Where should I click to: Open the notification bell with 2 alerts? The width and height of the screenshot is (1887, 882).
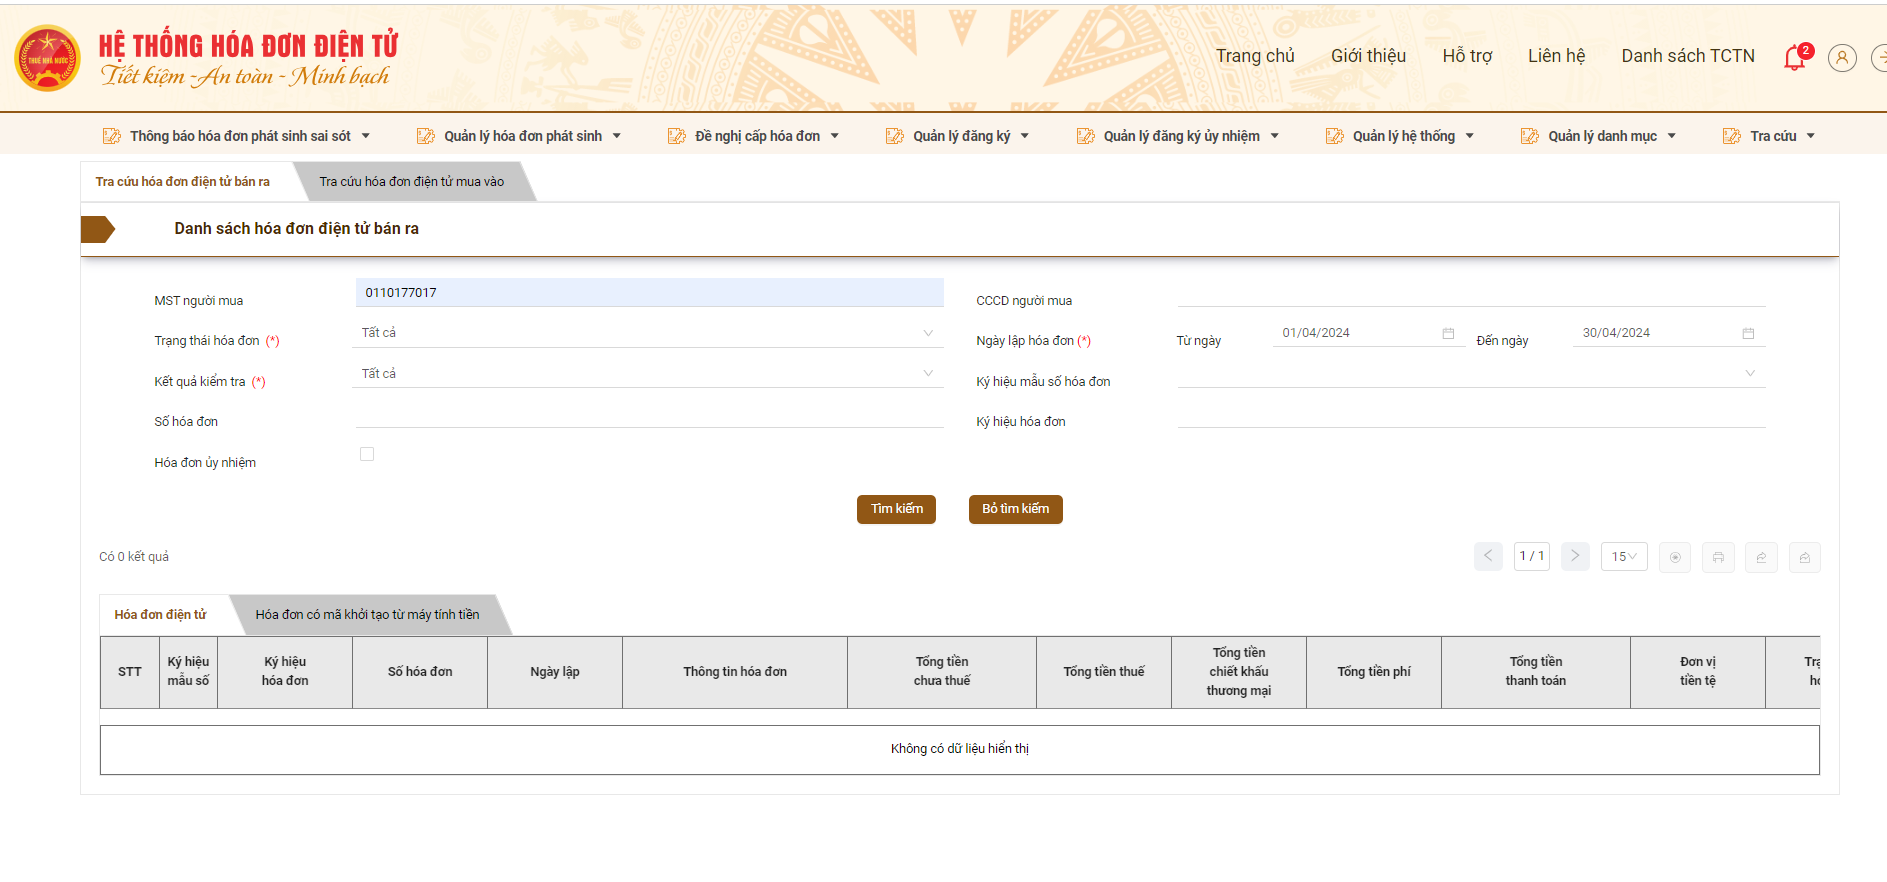pos(1795,58)
